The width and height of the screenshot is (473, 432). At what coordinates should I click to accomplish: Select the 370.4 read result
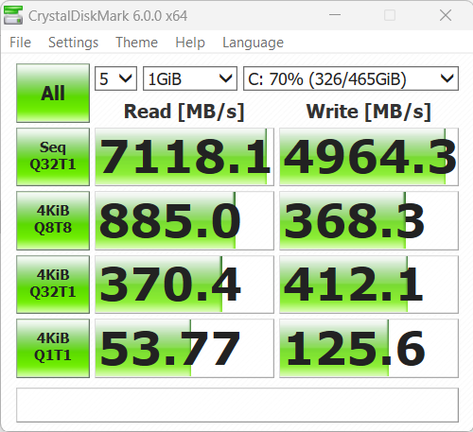pyautogui.click(x=184, y=284)
